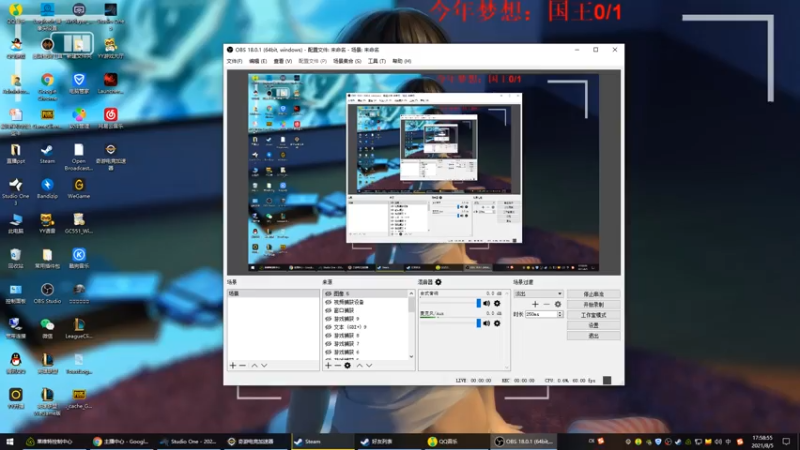Toggle visibility eye of 视频捕获设备 source
800x450 pixels.
pyautogui.click(x=328, y=302)
